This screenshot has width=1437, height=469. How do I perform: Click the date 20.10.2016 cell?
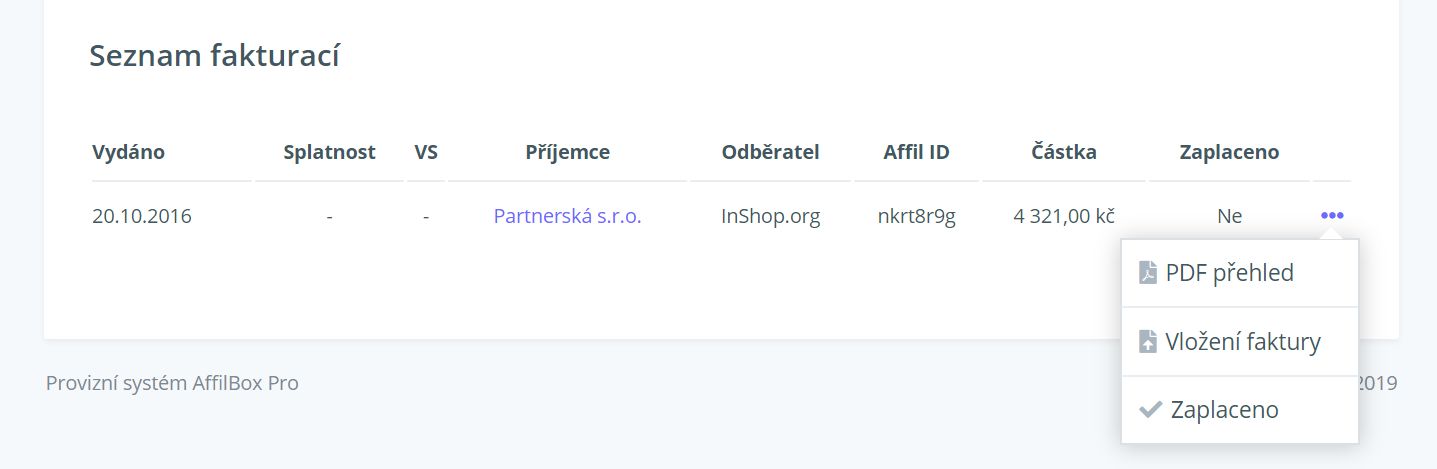142,215
